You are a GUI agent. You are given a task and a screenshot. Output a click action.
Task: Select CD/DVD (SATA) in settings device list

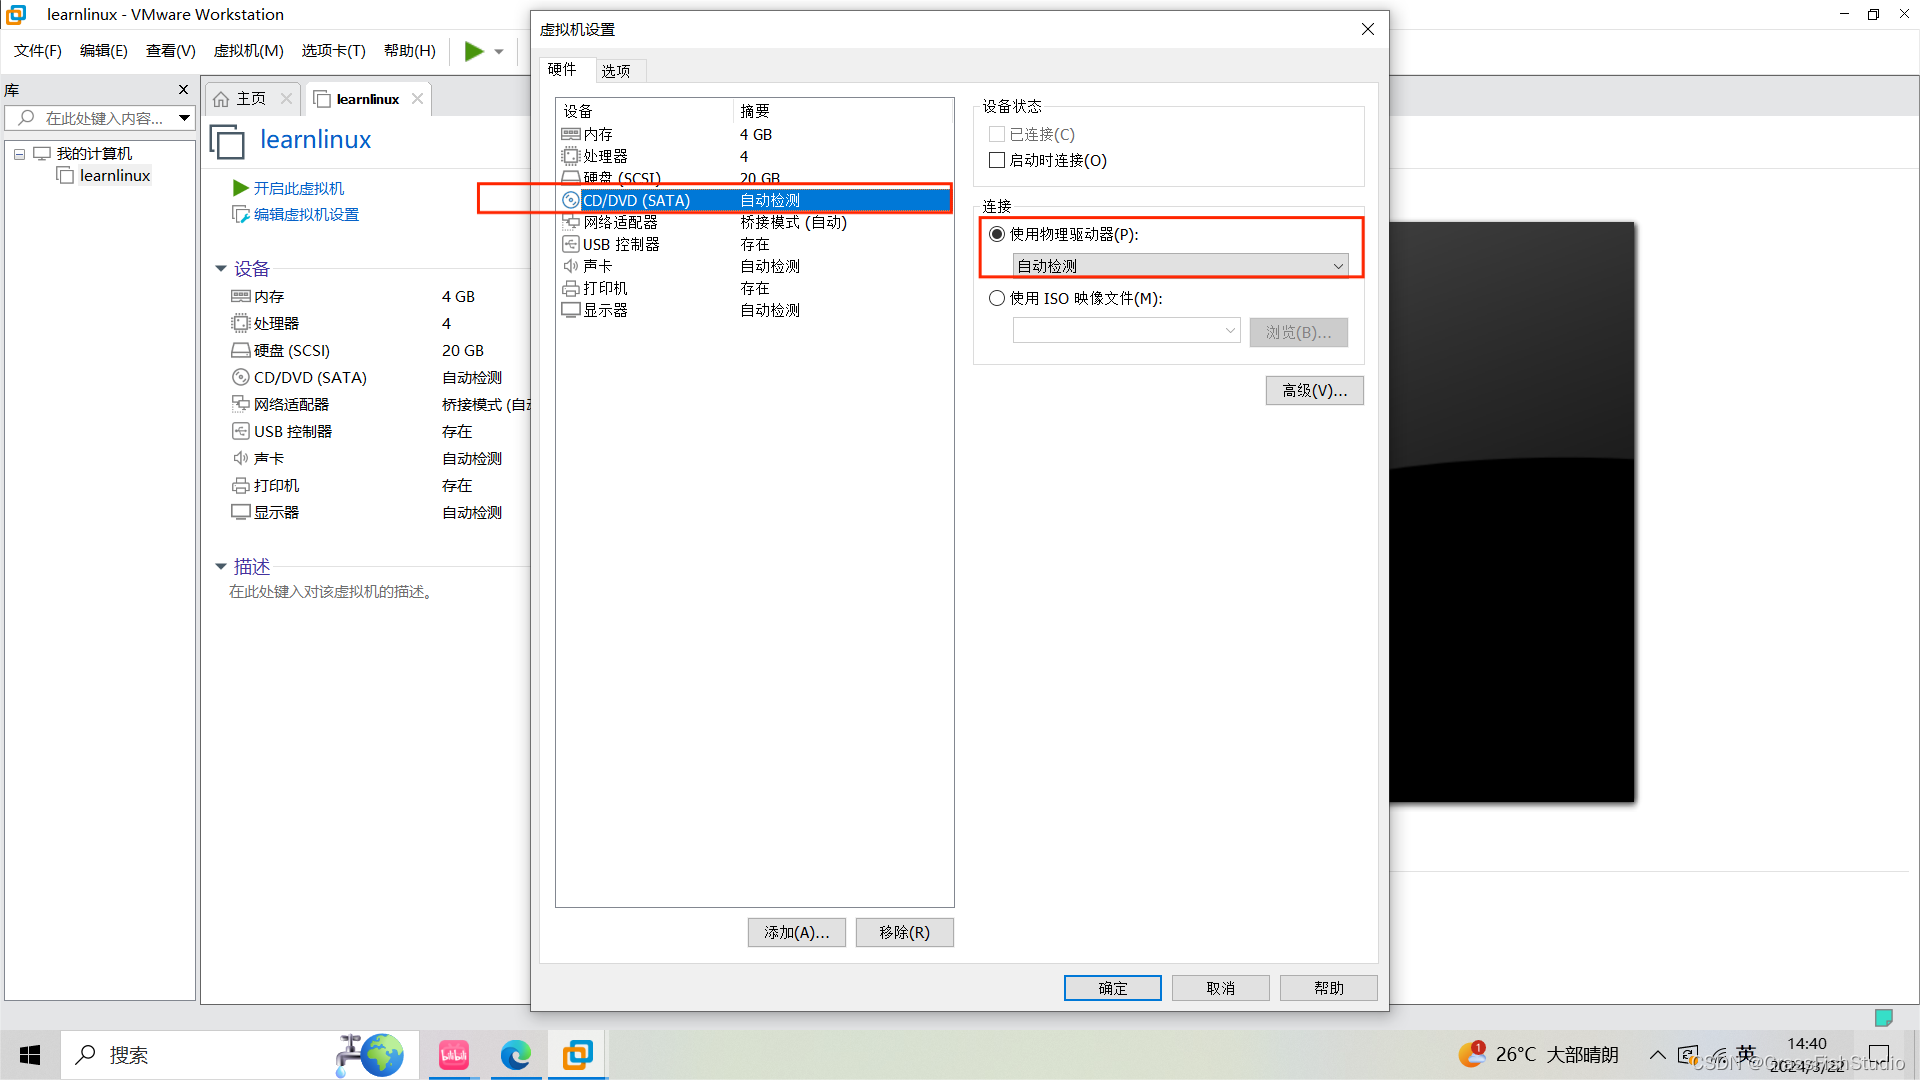[x=754, y=200]
